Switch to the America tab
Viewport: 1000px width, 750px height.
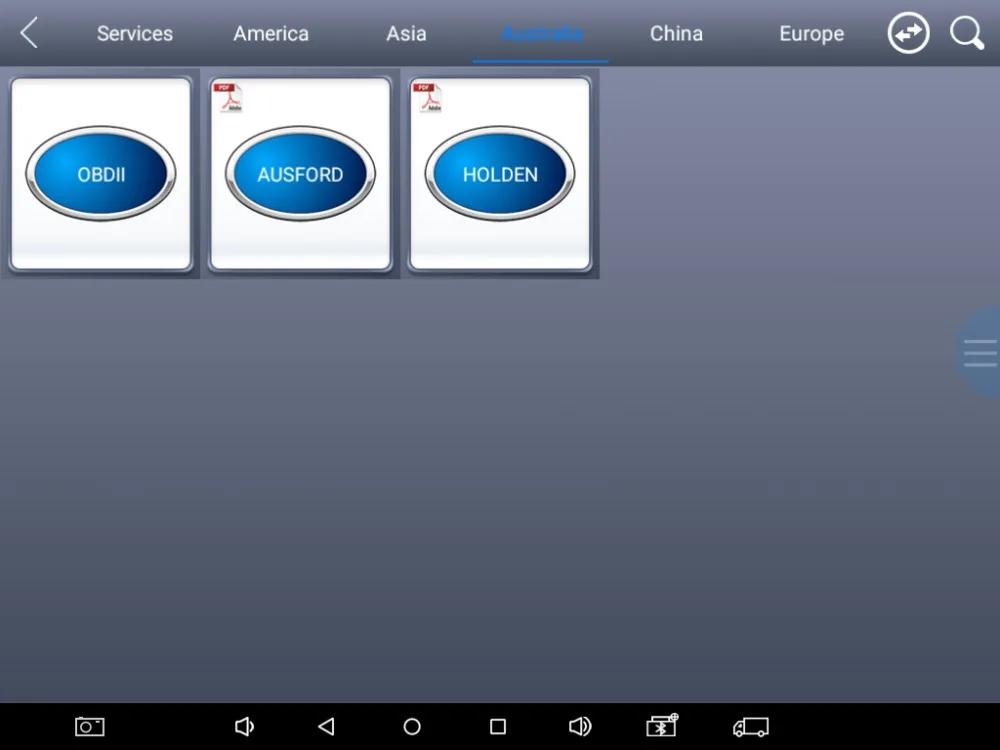[271, 33]
